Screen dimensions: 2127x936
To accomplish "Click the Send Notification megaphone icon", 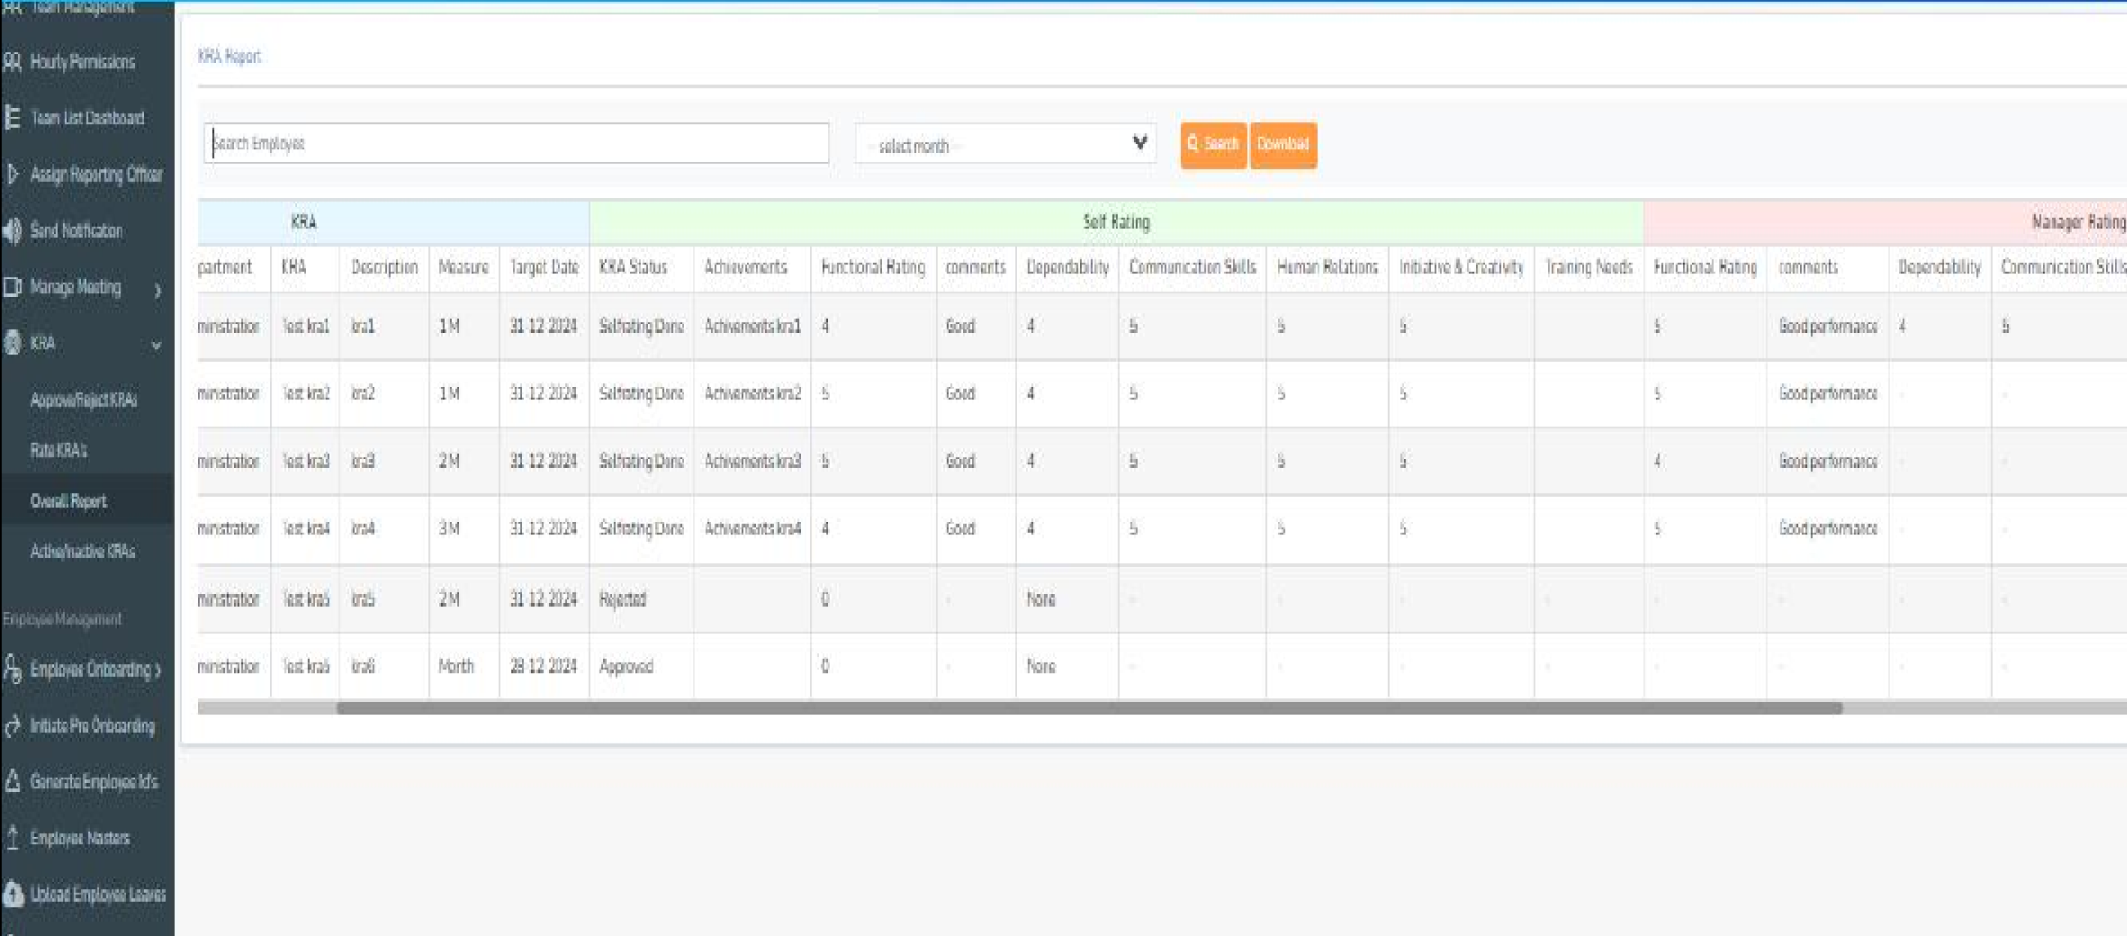I will [12, 231].
